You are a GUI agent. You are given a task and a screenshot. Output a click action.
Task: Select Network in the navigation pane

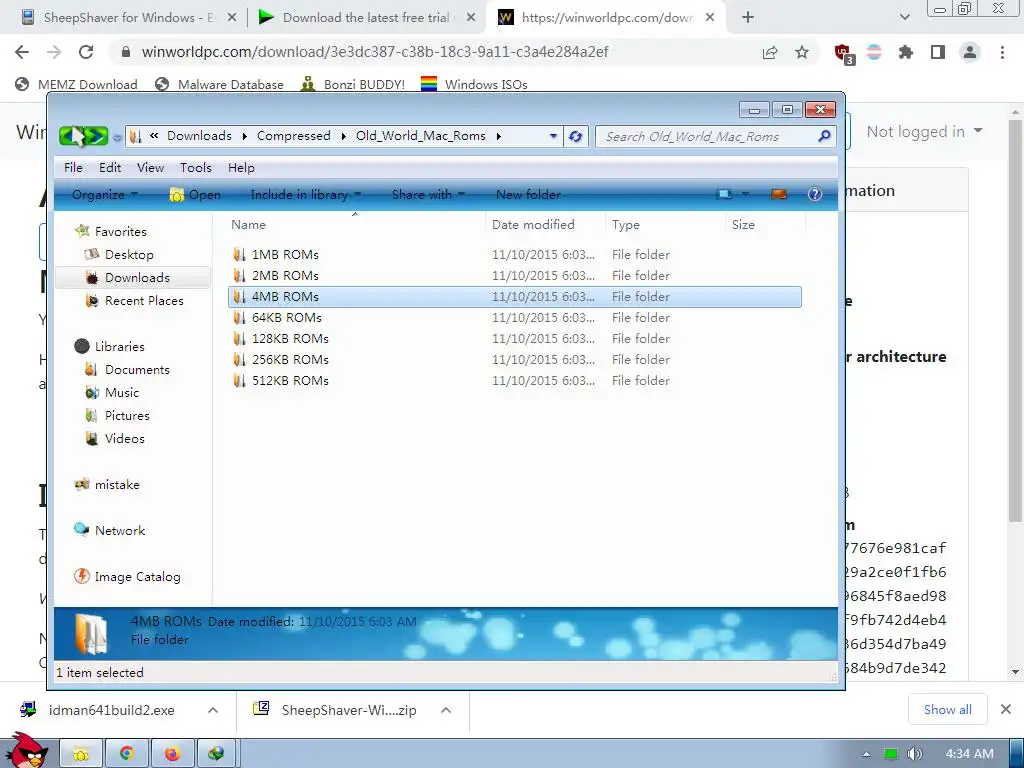(x=120, y=530)
